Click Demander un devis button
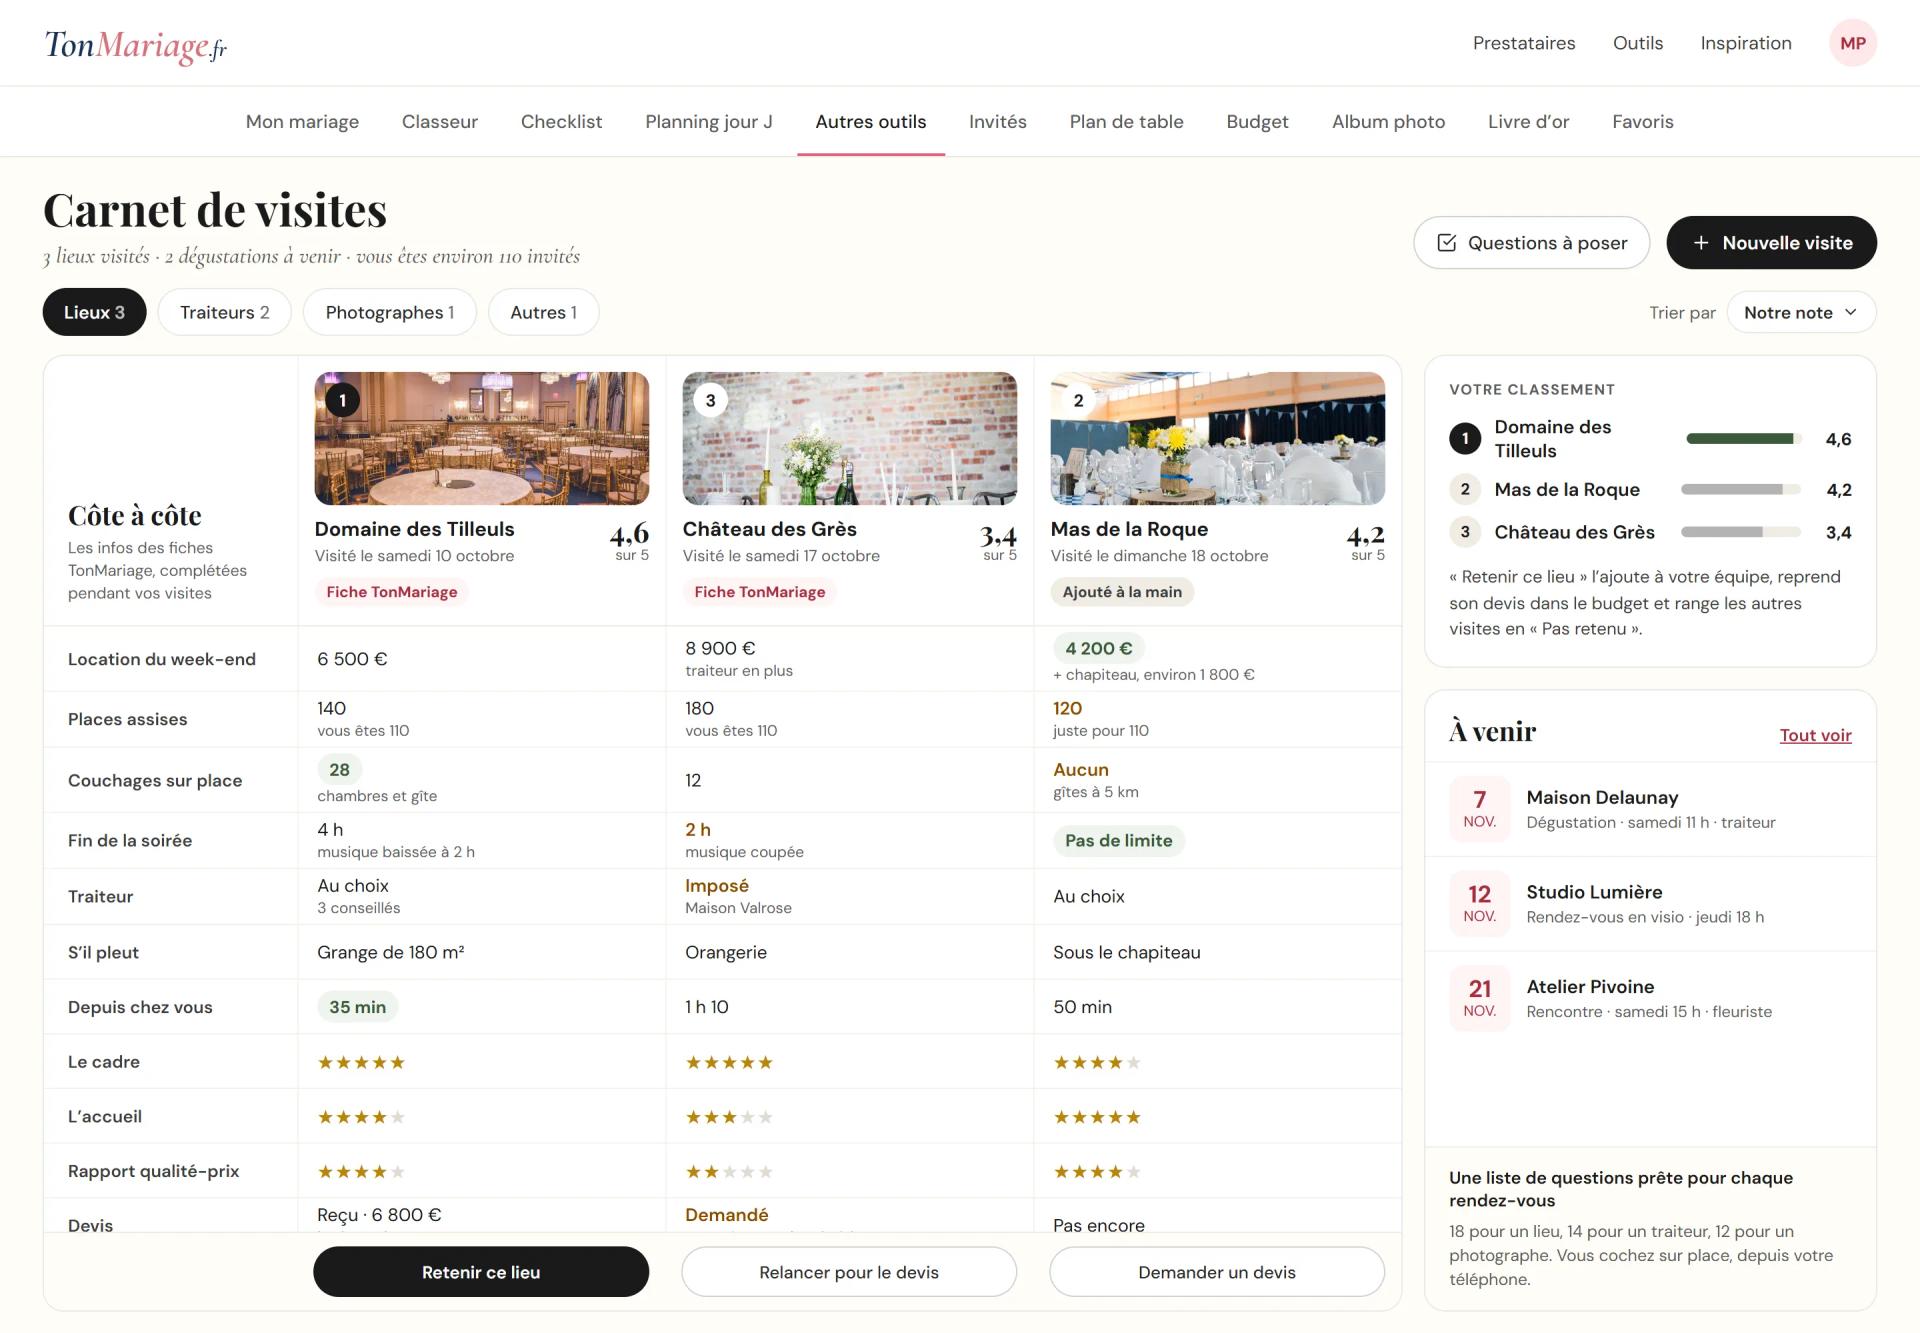The height and width of the screenshot is (1333, 1920). click(x=1217, y=1272)
